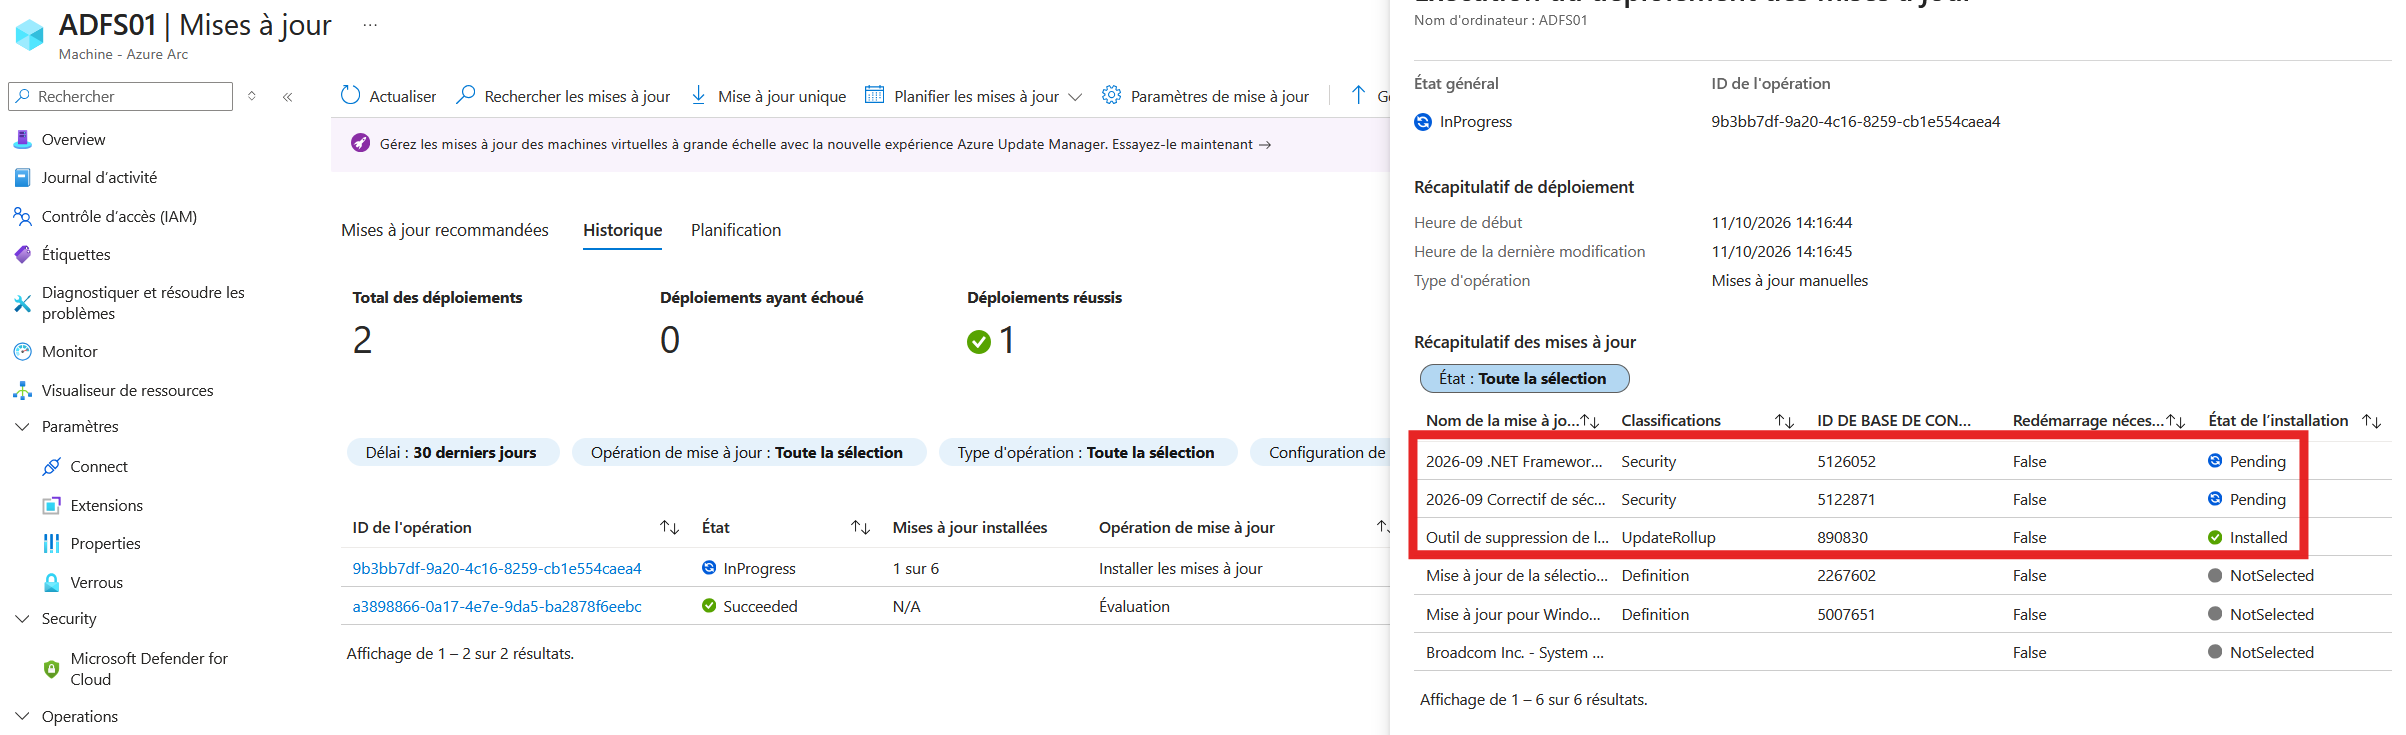Open Journal d'activité sidebar icon
The image size is (2406, 735).
(22, 177)
